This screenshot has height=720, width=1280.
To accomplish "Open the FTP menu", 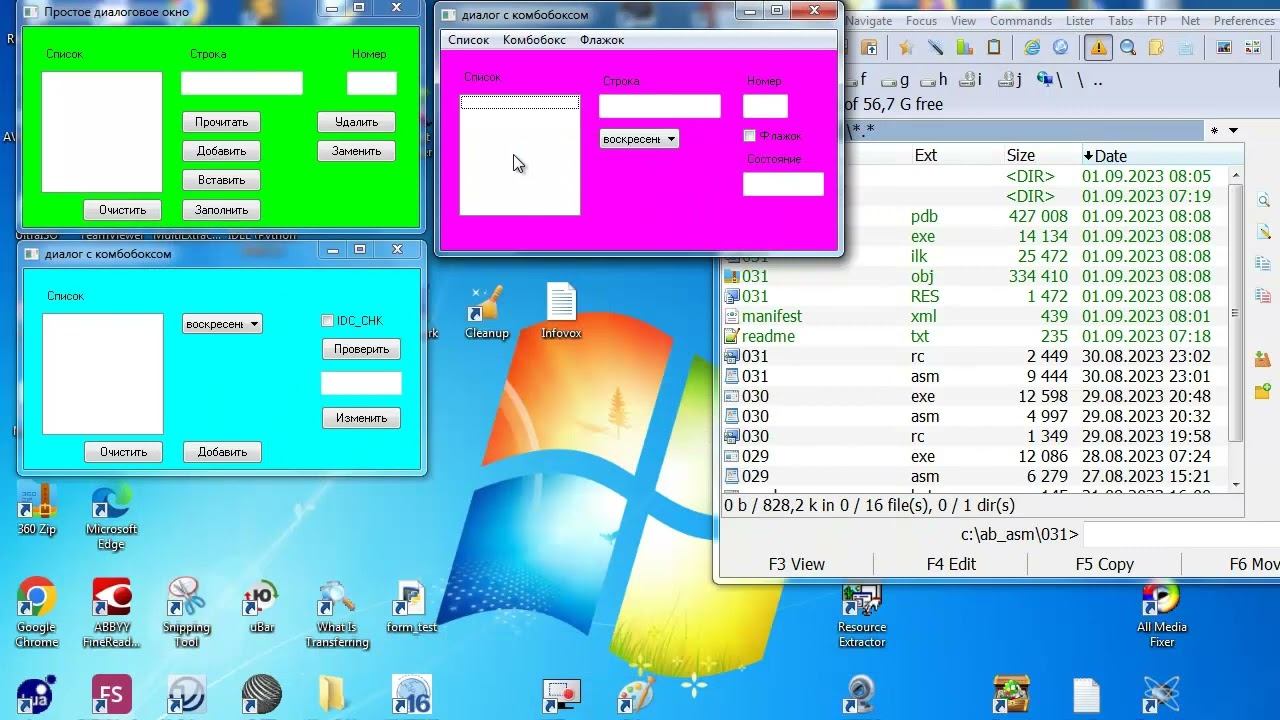I will pos(1157,21).
